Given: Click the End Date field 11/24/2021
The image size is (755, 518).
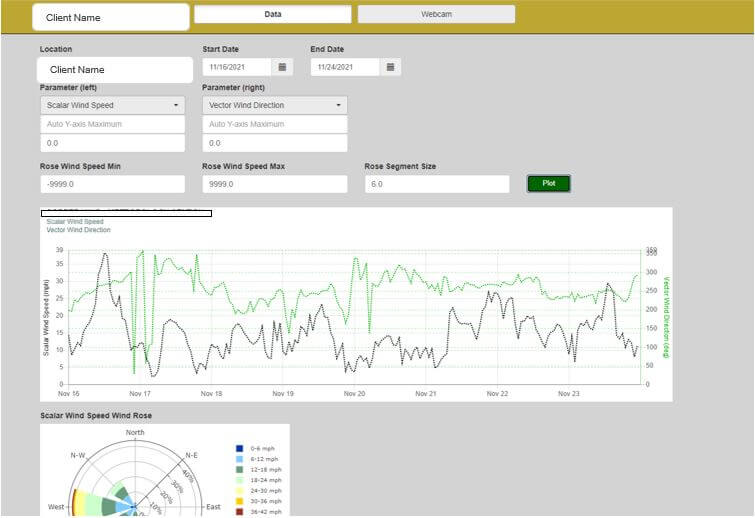Looking at the screenshot, I should point(345,67).
